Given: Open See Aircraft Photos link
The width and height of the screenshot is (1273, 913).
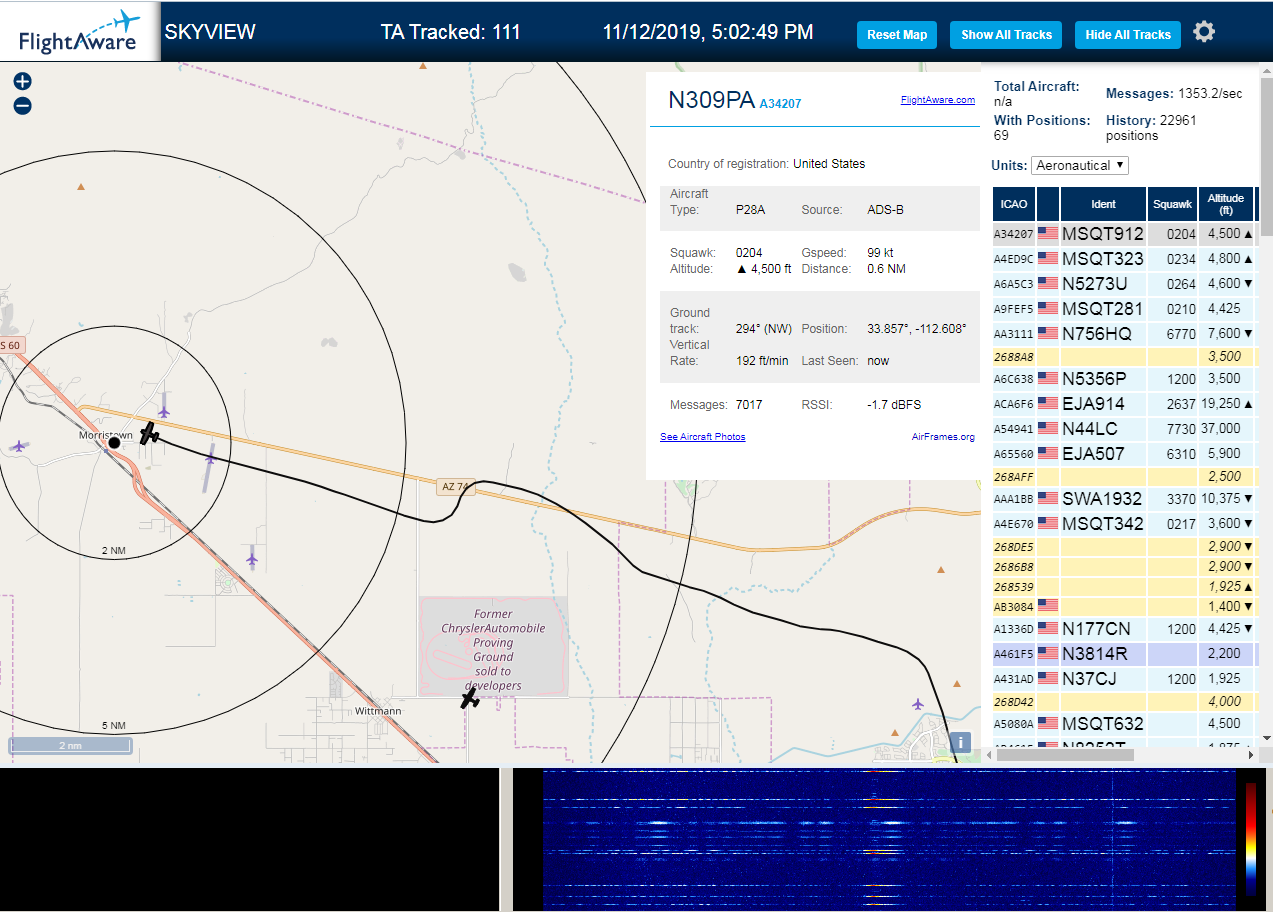Looking at the screenshot, I should [x=702, y=437].
